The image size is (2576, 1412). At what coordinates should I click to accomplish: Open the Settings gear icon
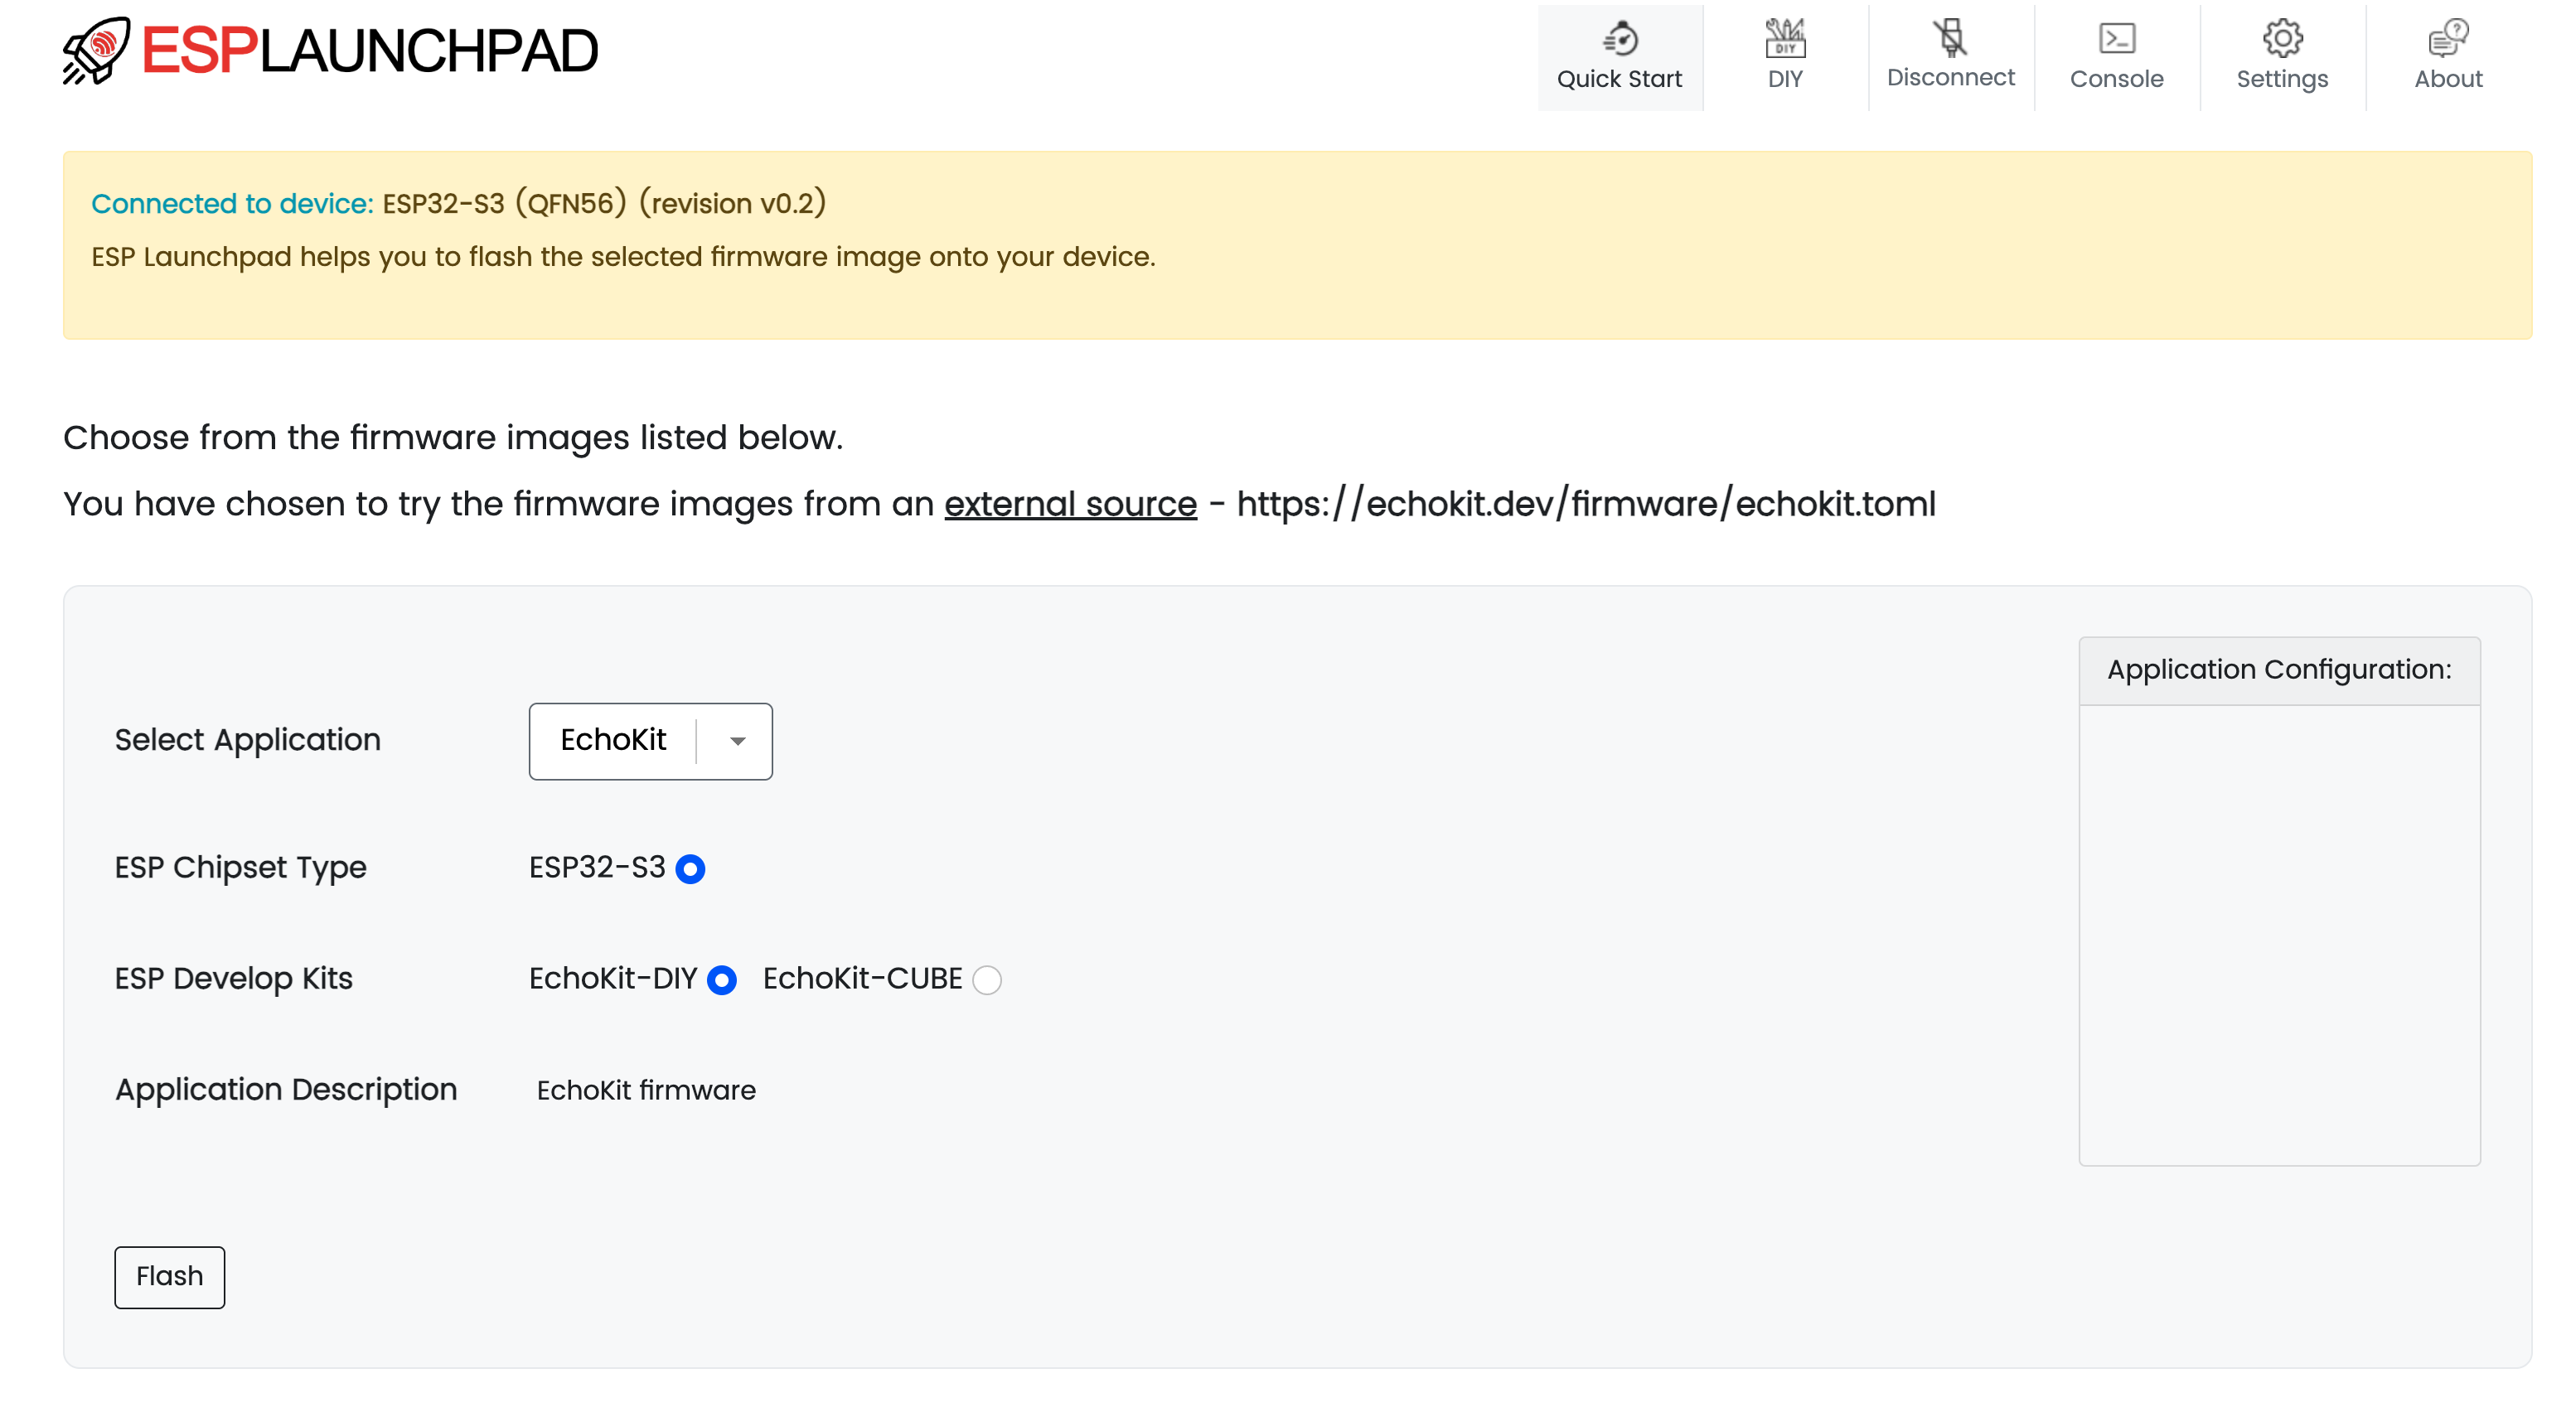(x=2282, y=39)
